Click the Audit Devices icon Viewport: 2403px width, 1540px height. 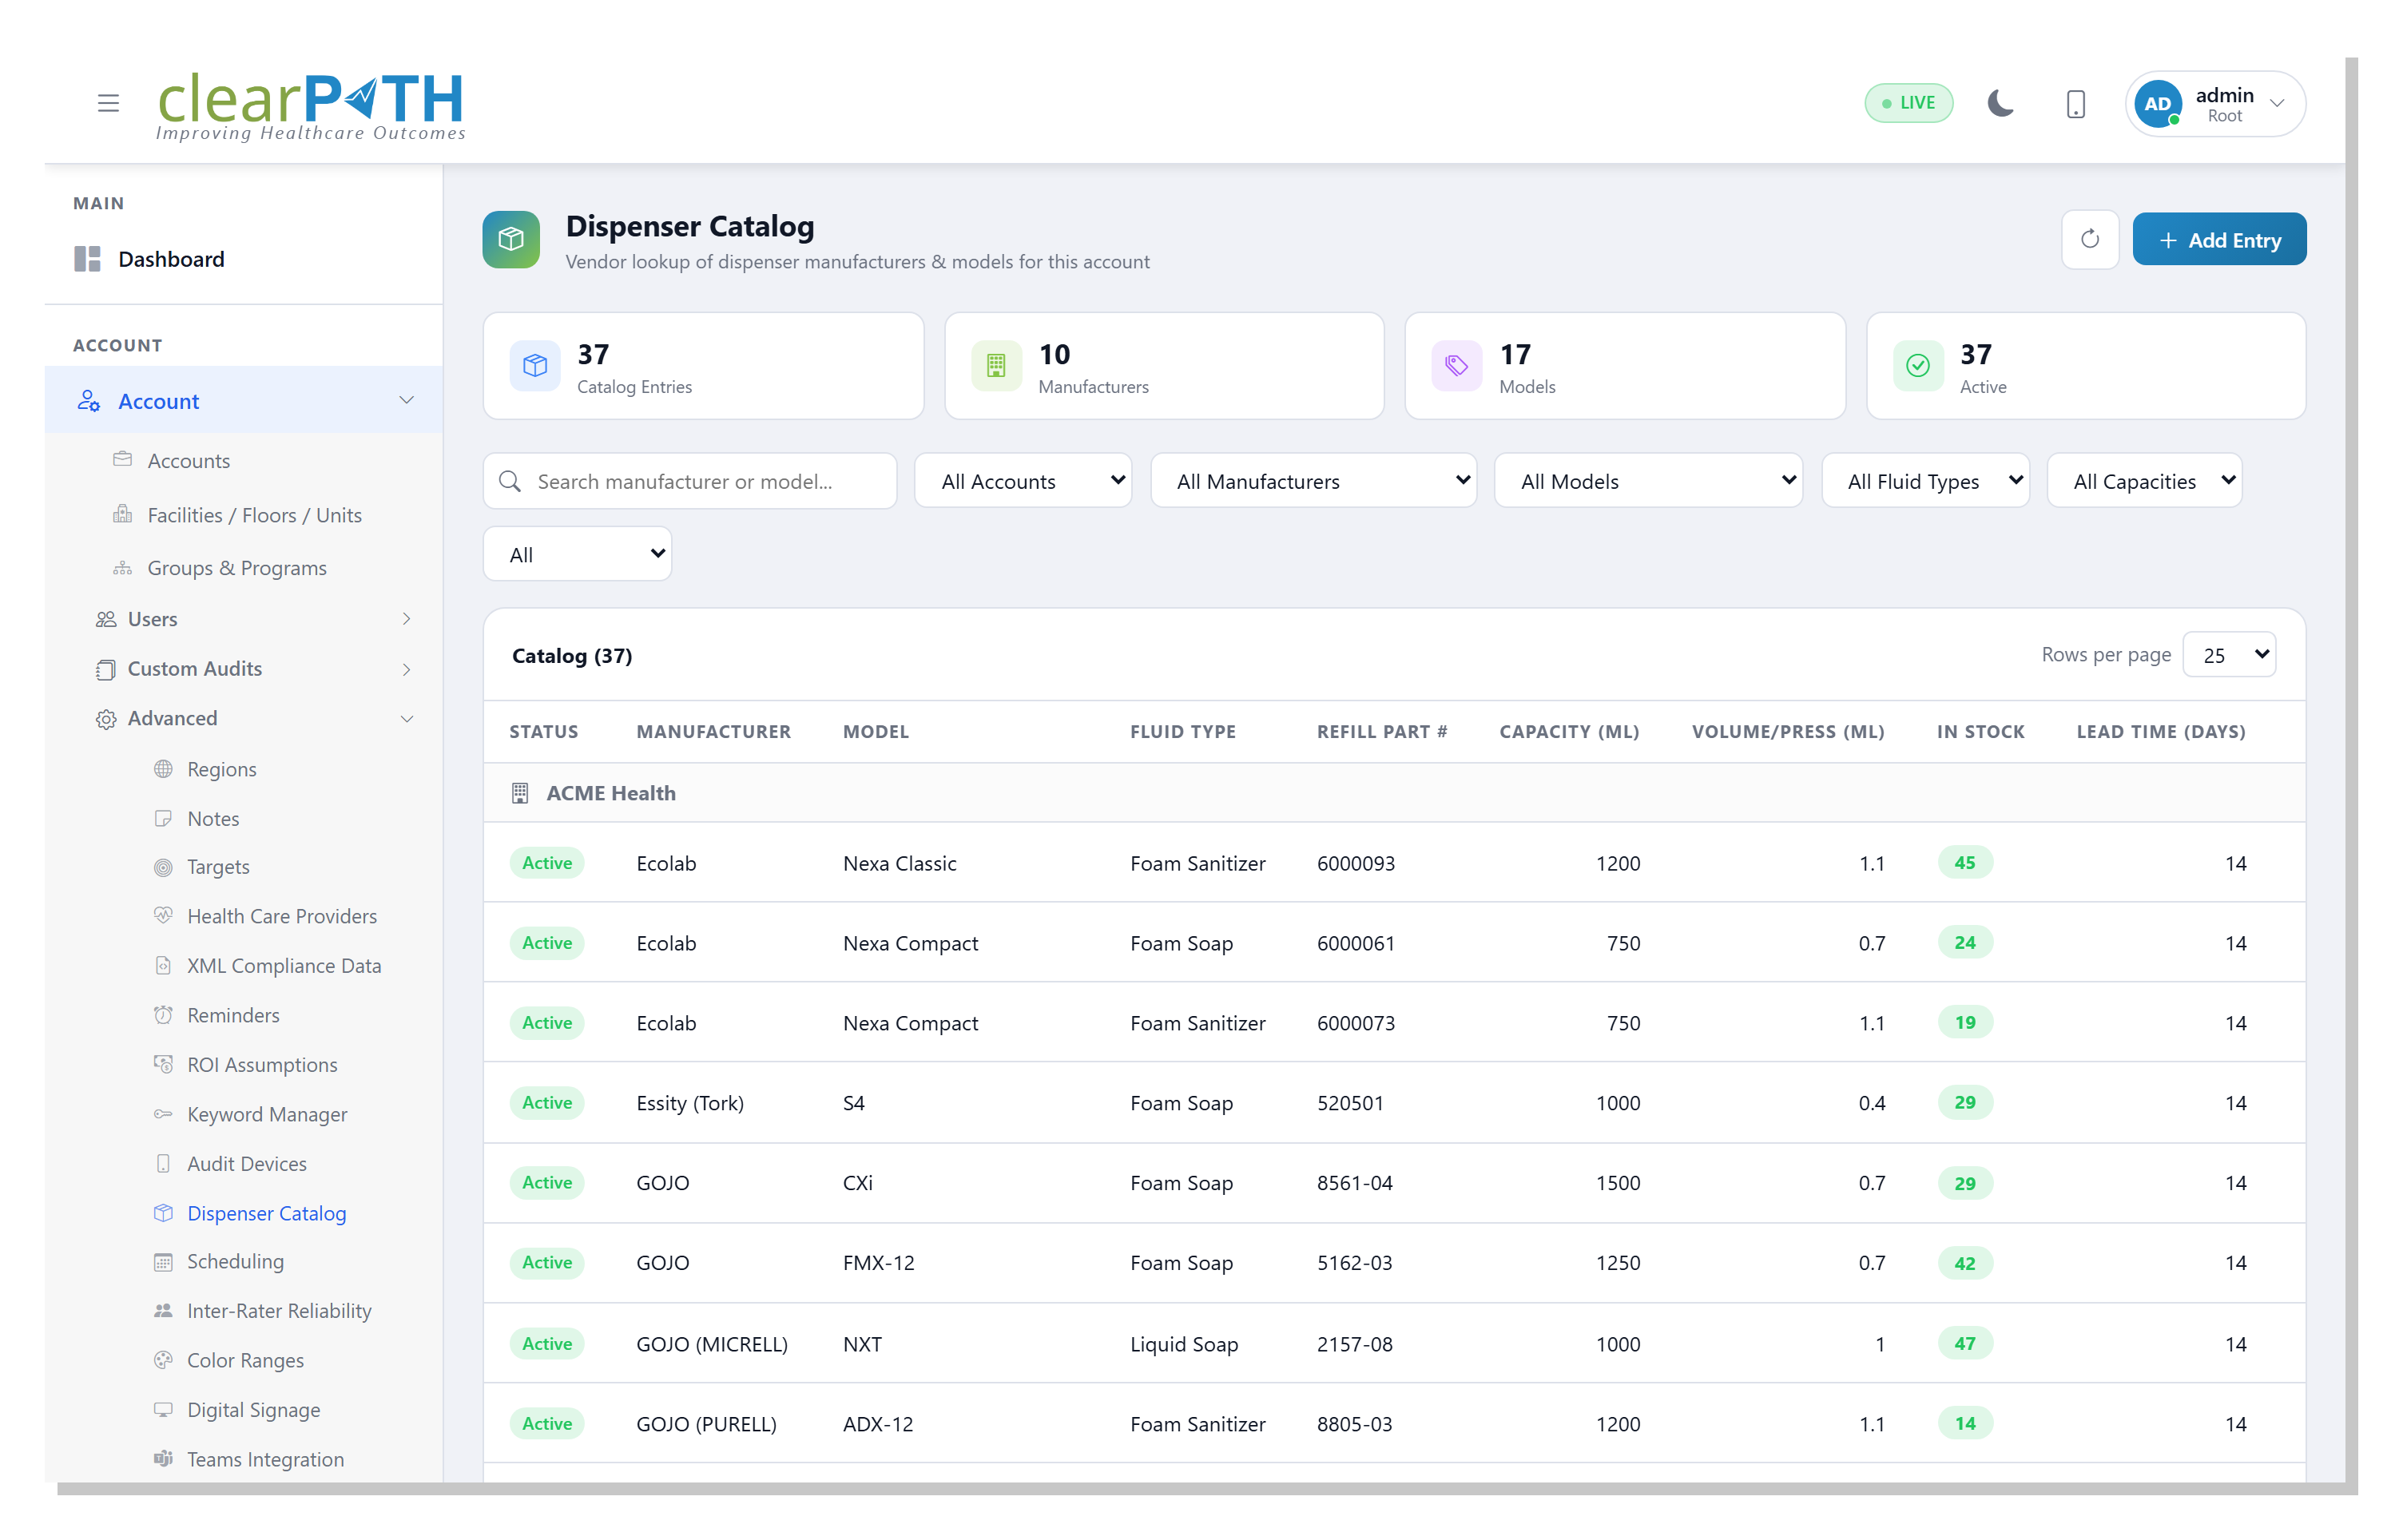click(162, 1163)
